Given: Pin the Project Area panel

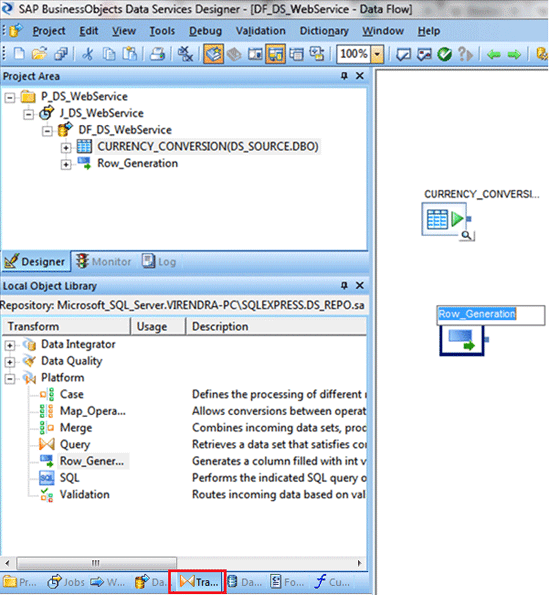Looking at the screenshot, I should [x=344, y=76].
